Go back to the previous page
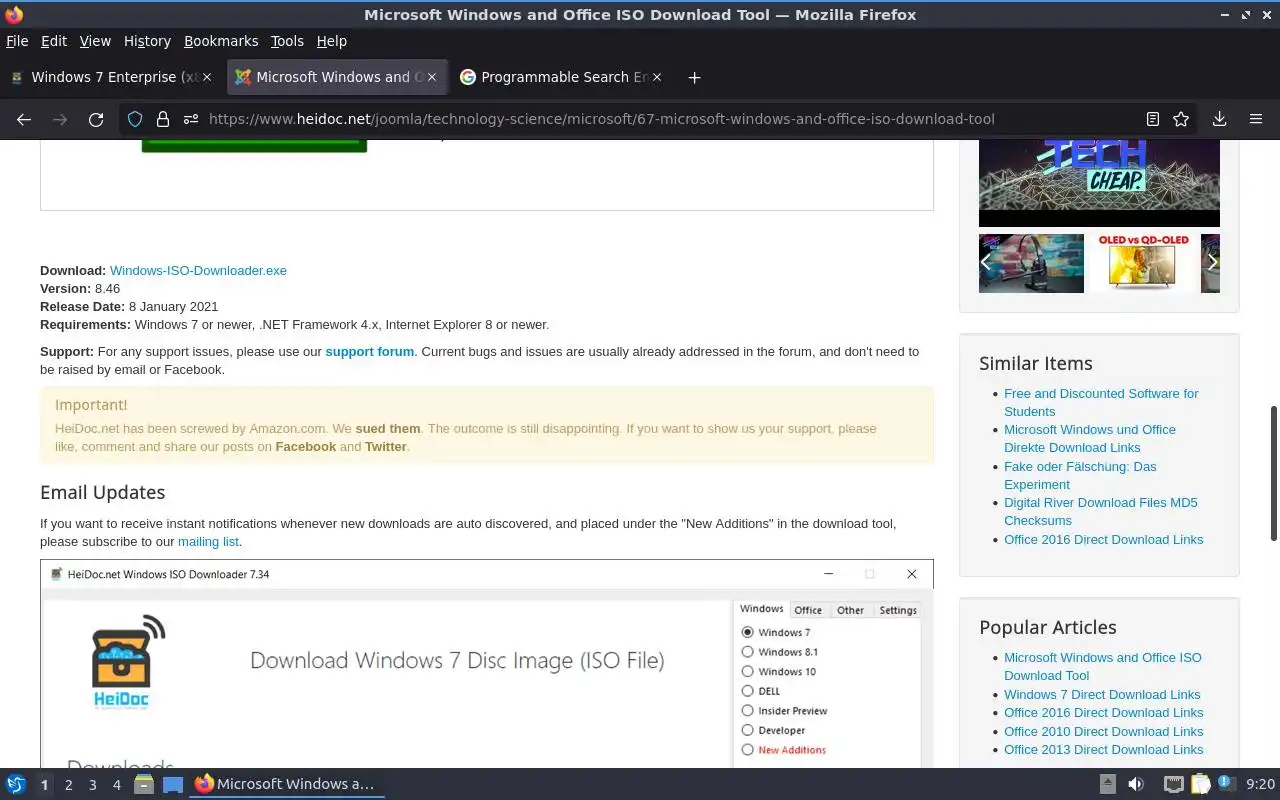The image size is (1280, 800). click(x=24, y=119)
